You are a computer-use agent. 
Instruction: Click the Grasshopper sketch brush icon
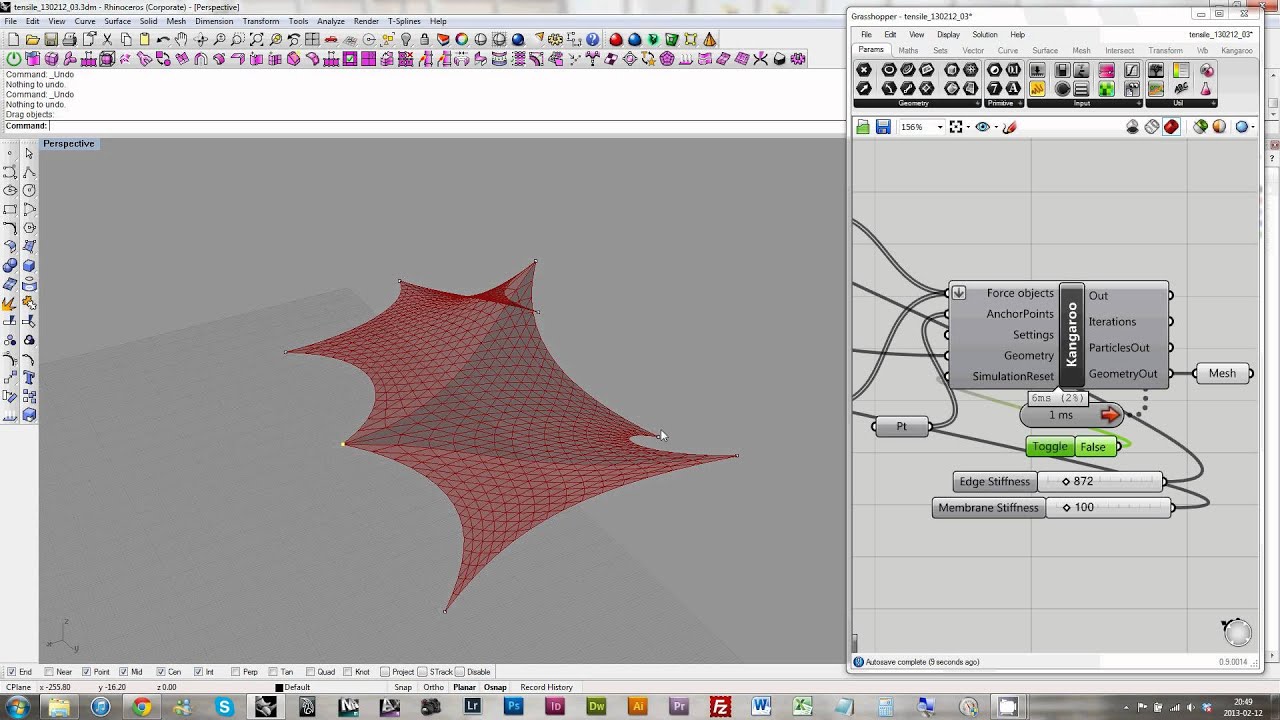(x=1009, y=127)
